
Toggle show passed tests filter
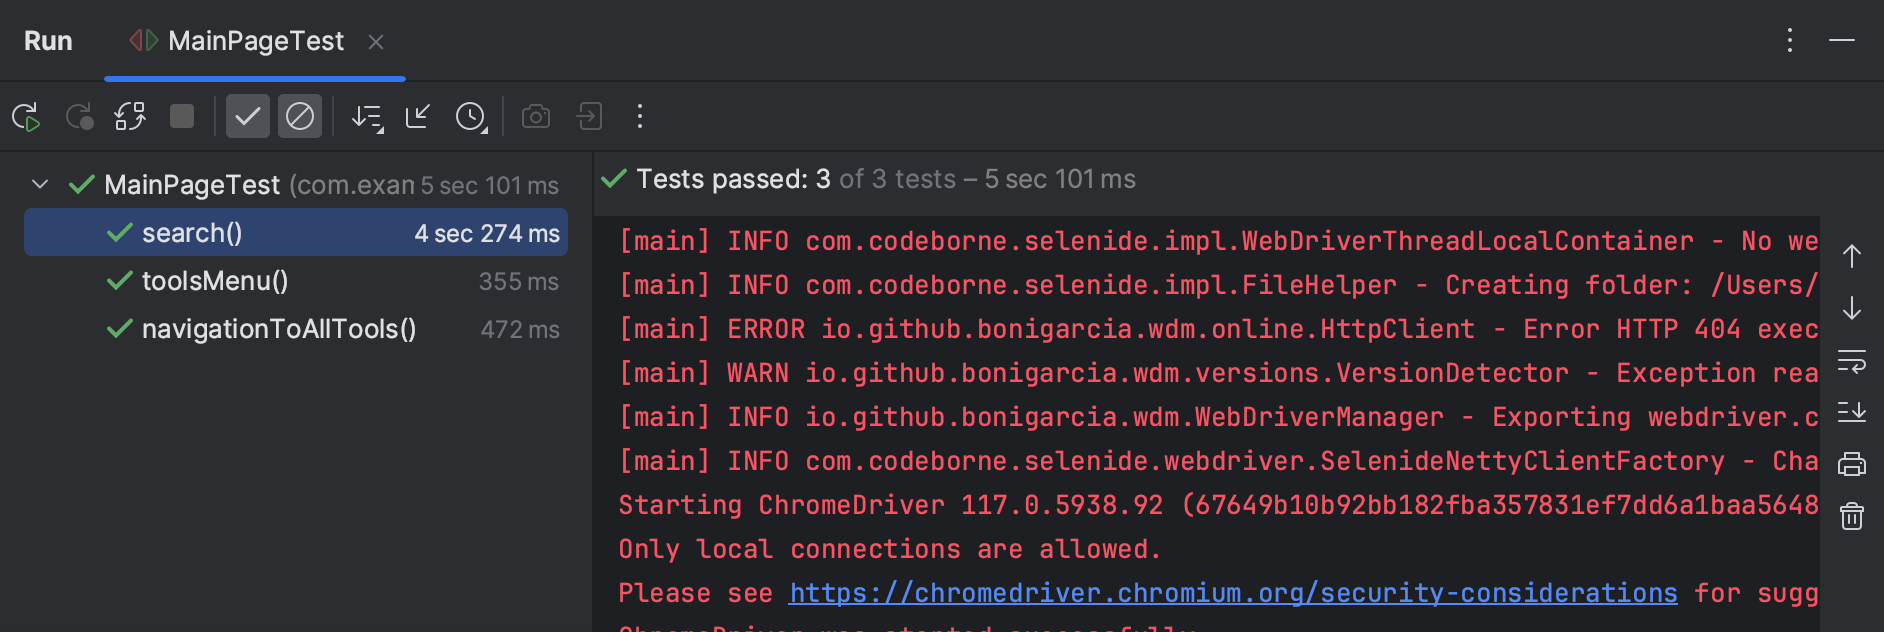(248, 116)
